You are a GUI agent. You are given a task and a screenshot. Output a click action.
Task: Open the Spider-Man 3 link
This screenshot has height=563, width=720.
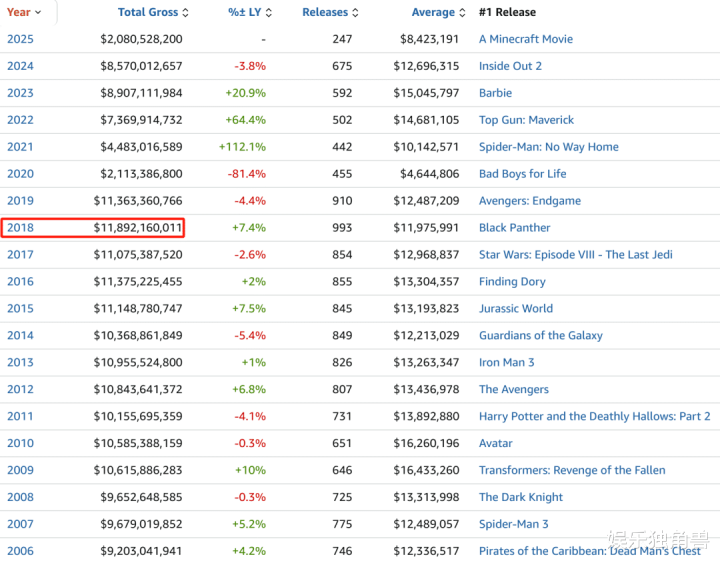514,524
